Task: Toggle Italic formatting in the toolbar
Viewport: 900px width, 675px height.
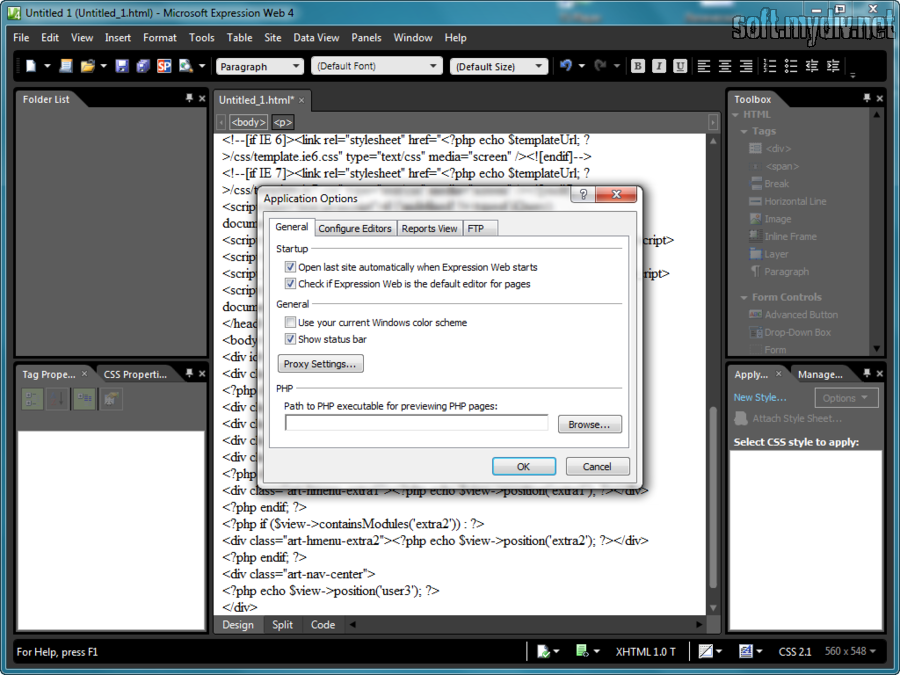Action: pyautogui.click(x=659, y=66)
